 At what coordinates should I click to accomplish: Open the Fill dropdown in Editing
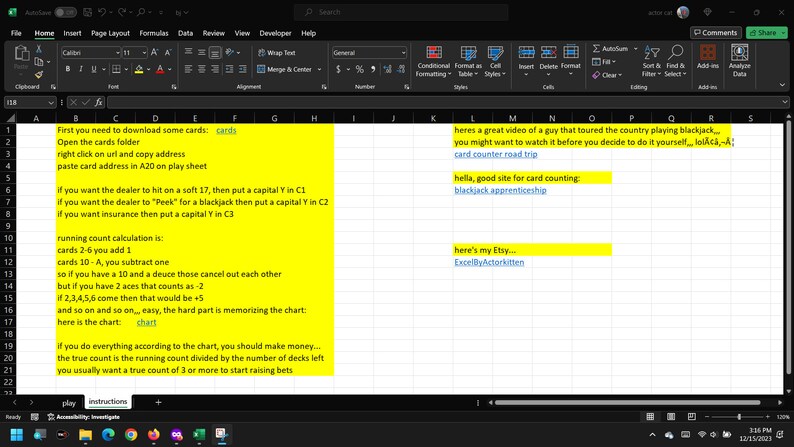(x=604, y=62)
